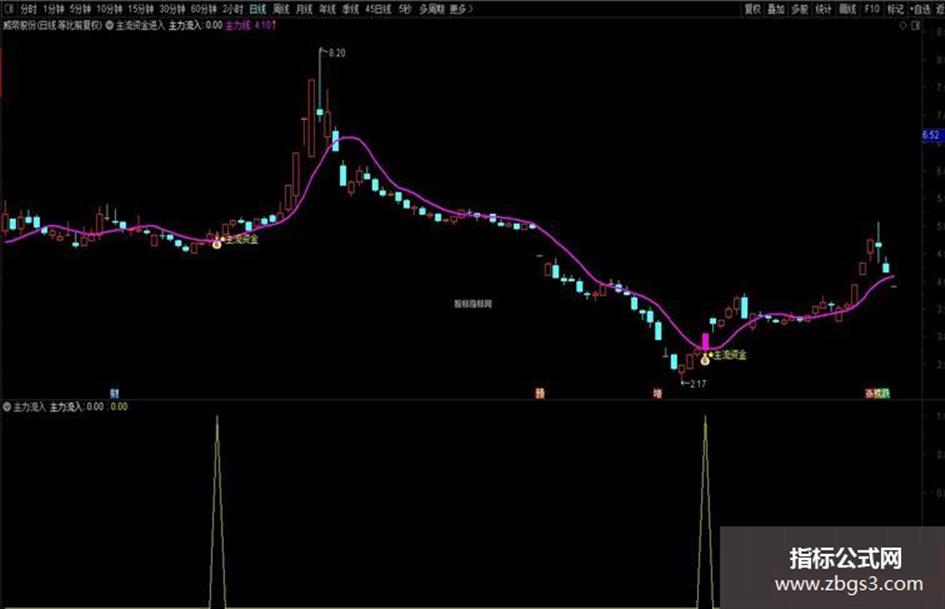Select the 1分钟 period

tap(54, 9)
